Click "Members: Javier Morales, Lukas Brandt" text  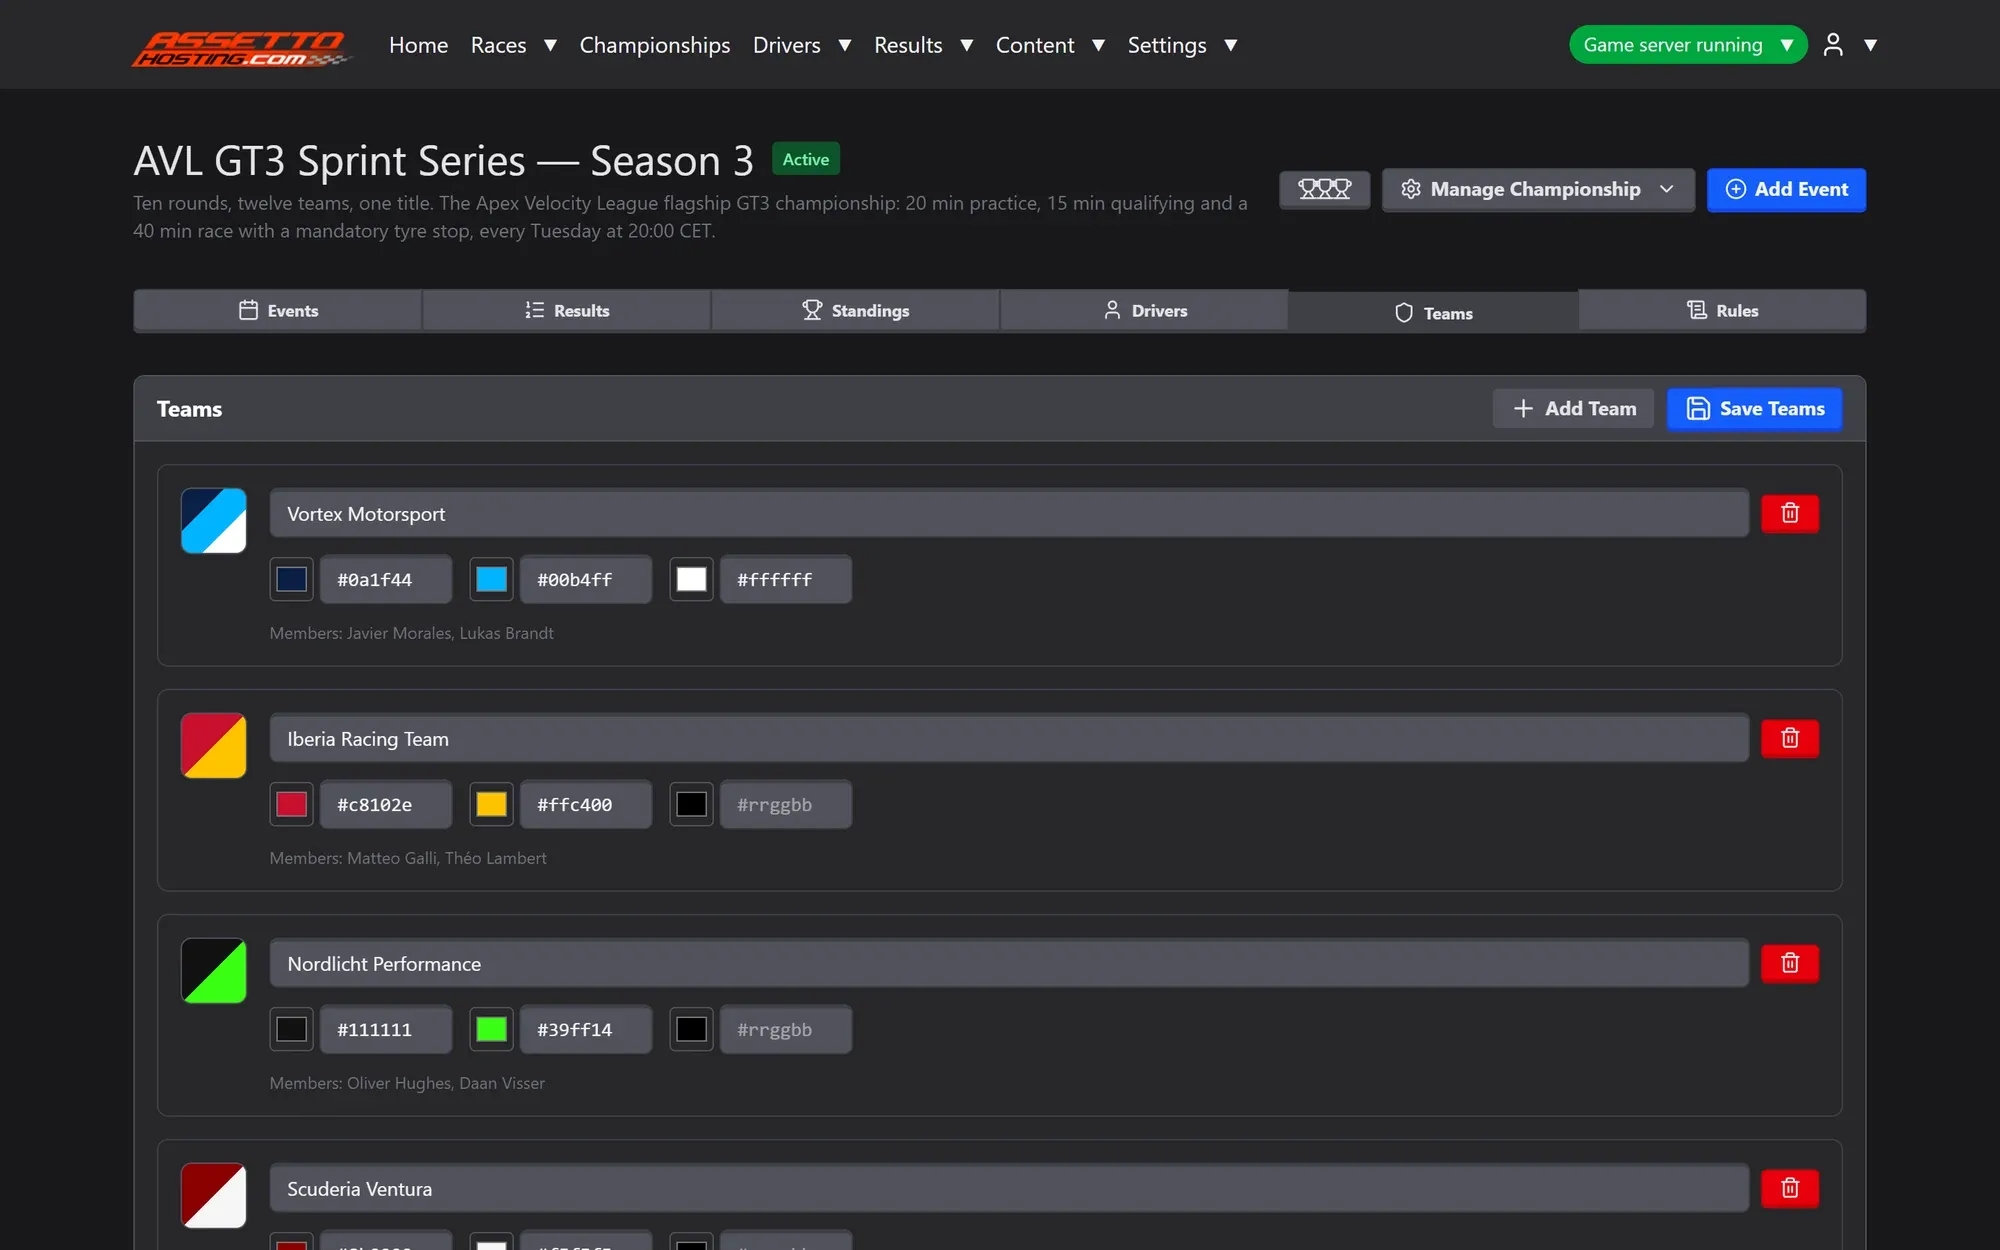tap(411, 633)
